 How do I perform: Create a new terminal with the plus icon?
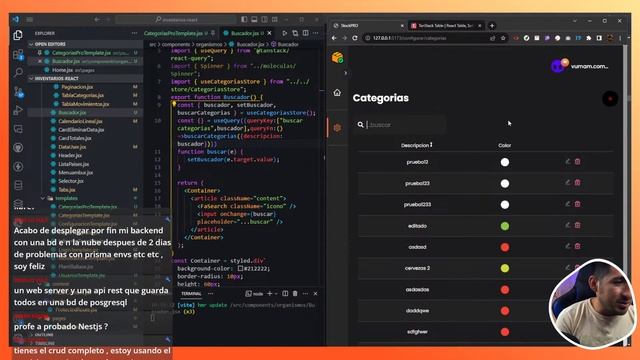(269, 293)
